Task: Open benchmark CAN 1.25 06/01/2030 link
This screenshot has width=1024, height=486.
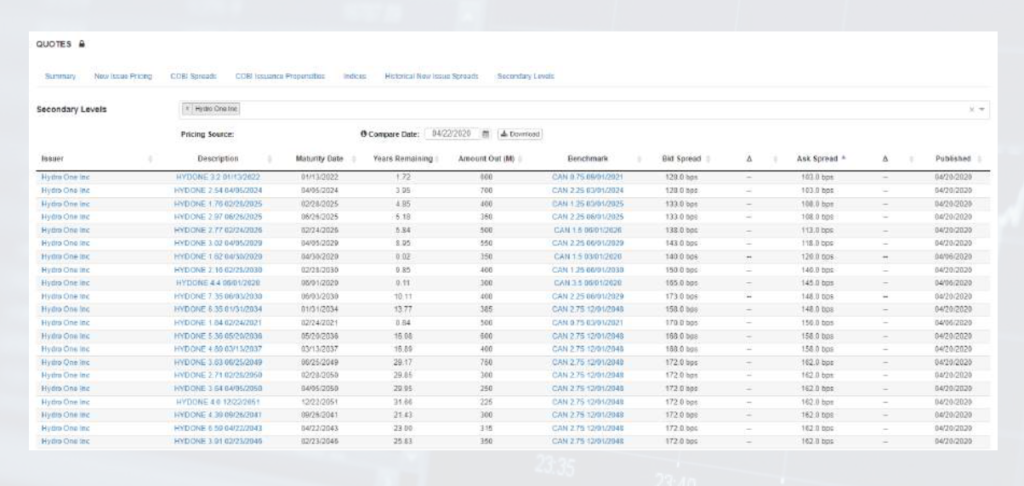Action: [x=588, y=270]
